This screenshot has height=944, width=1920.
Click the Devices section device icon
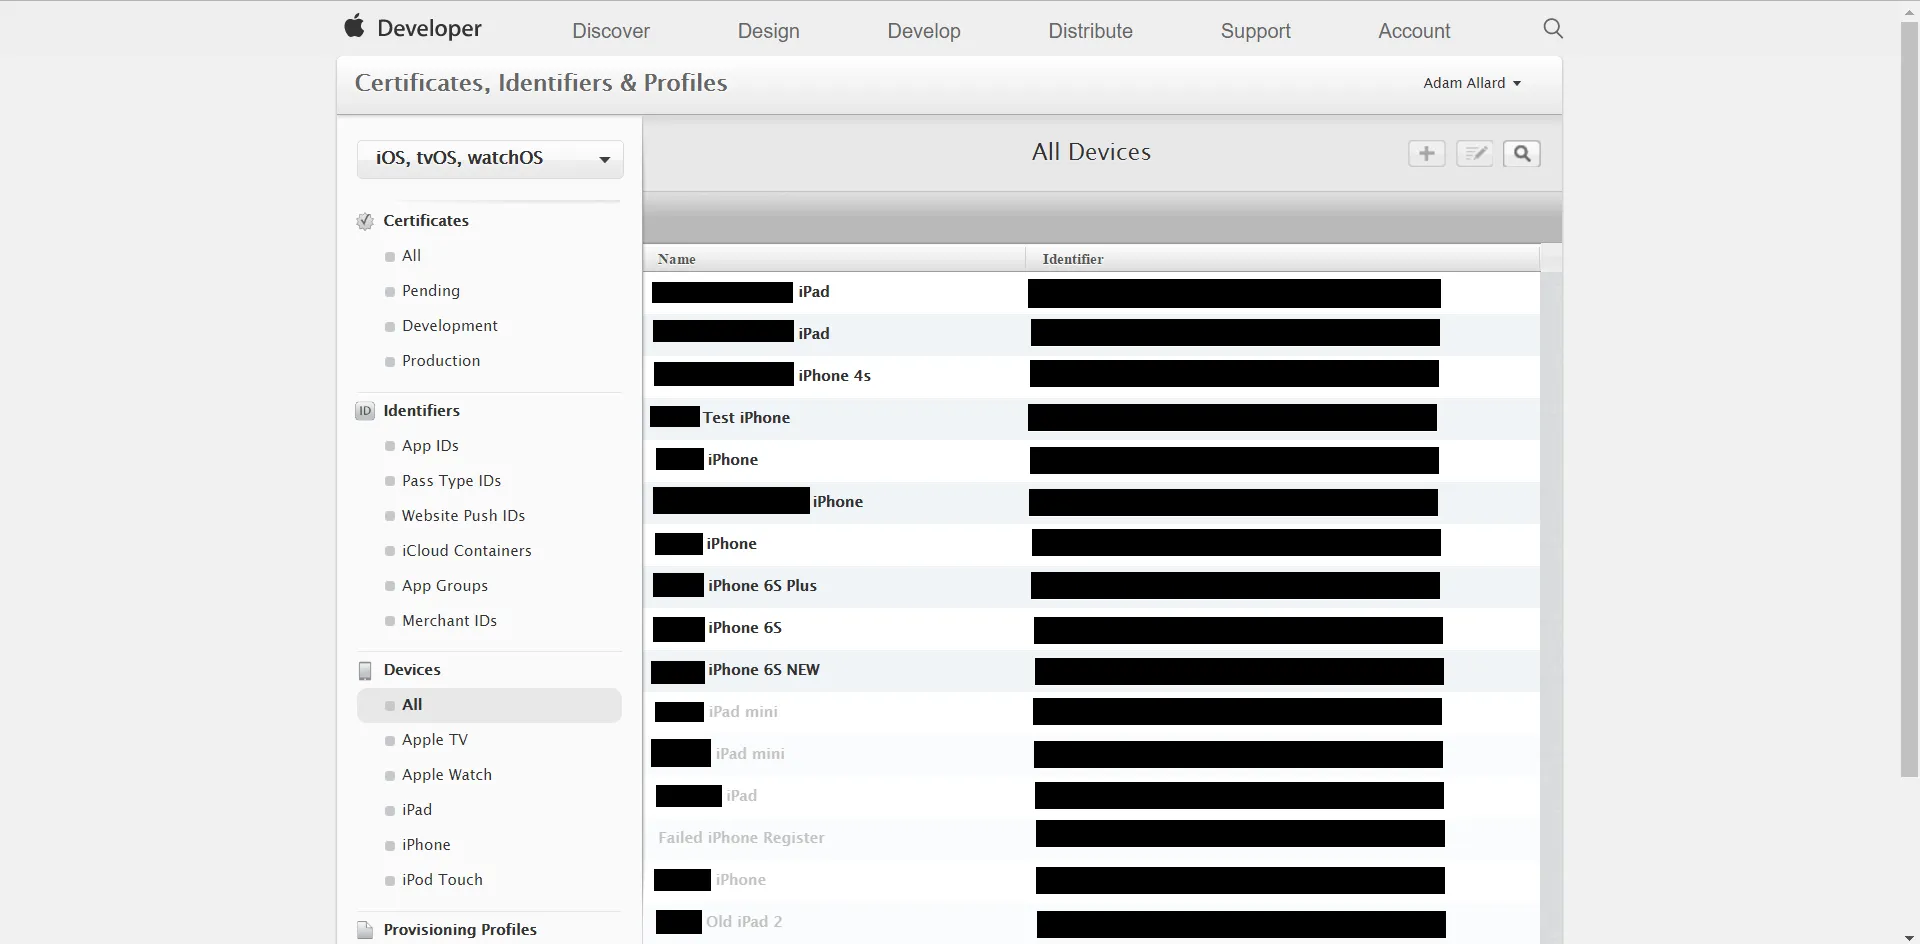point(365,670)
